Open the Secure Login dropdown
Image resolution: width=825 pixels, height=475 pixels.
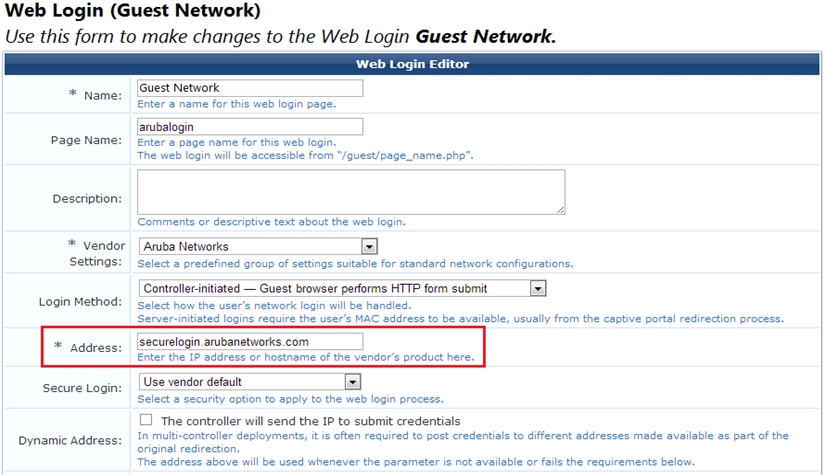coord(250,381)
